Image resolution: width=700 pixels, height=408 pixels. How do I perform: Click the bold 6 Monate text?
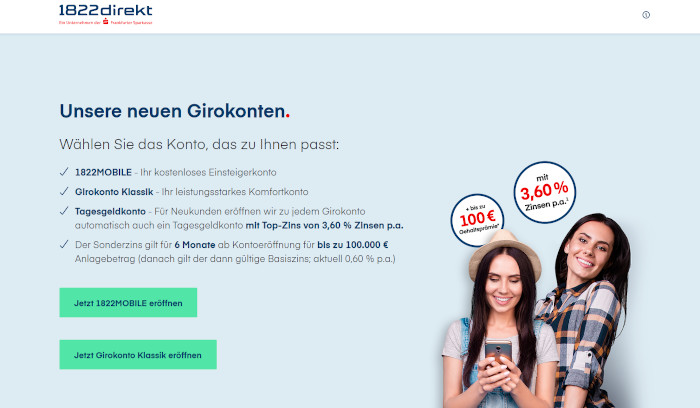tap(195, 245)
